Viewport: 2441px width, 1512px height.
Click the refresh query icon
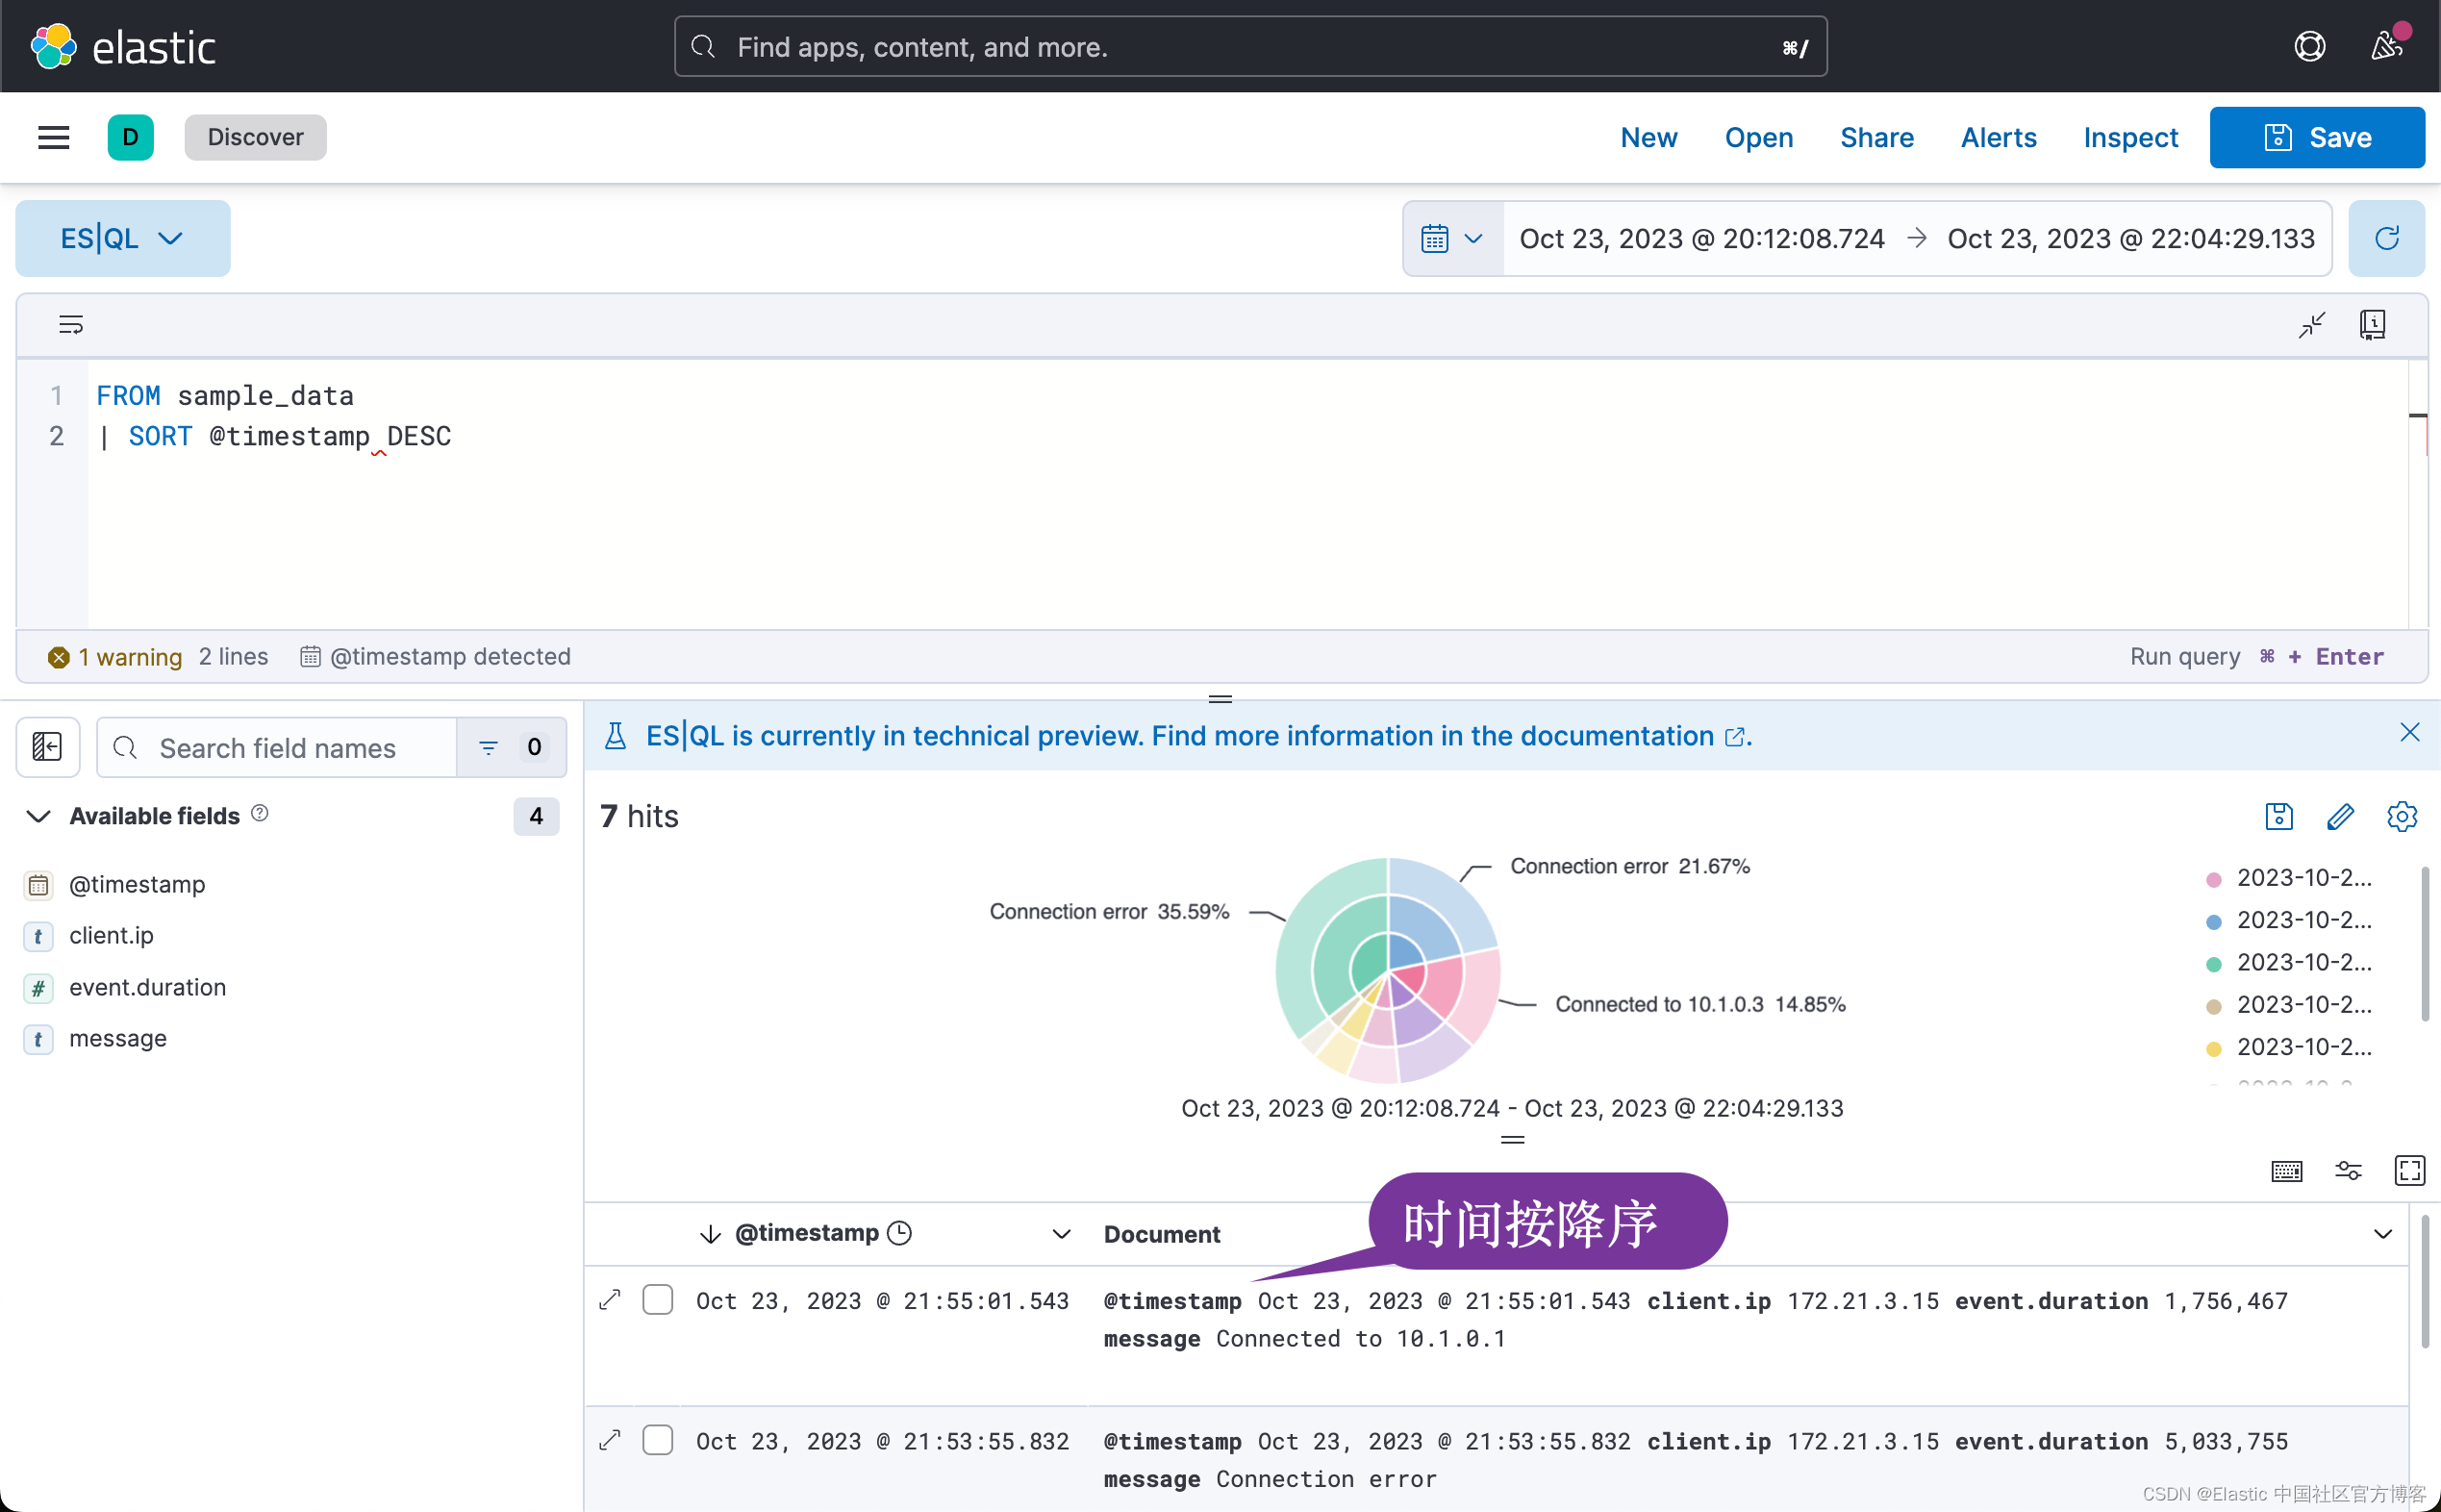(2386, 238)
